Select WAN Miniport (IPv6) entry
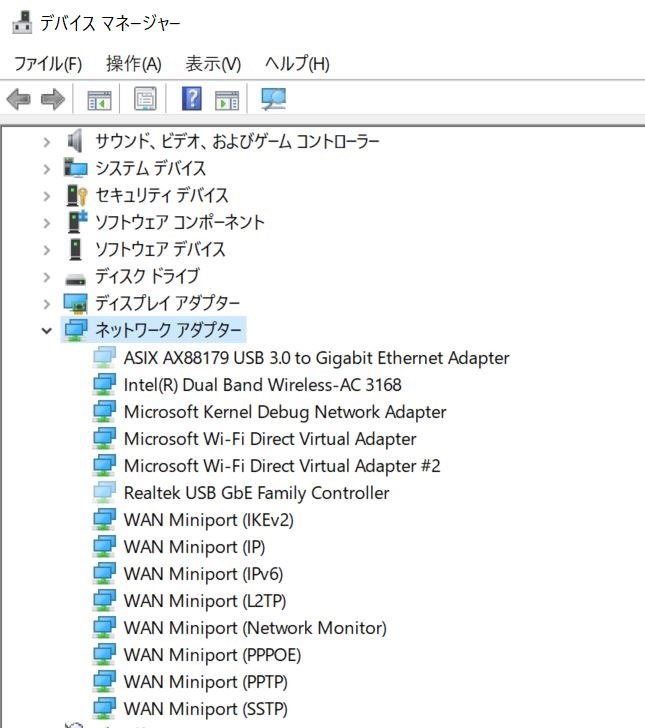645x728 pixels. (x=203, y=574)
